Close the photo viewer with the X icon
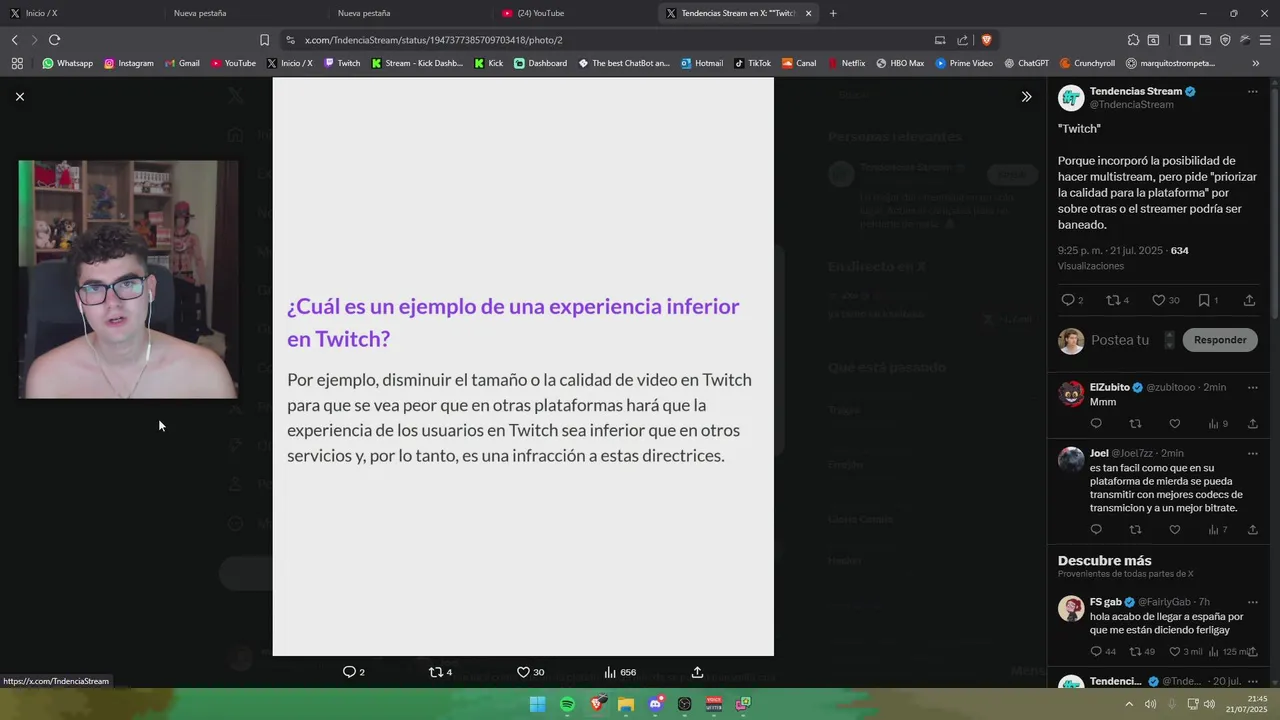1280x720 pixels. [x=20, y=96]
